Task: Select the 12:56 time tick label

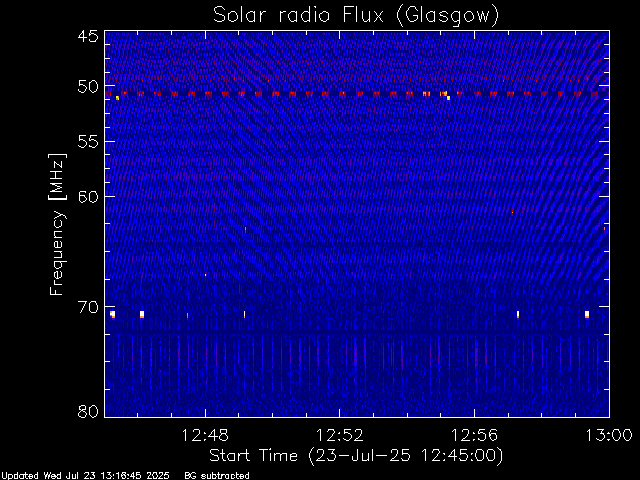Action: tap(474, 435)
